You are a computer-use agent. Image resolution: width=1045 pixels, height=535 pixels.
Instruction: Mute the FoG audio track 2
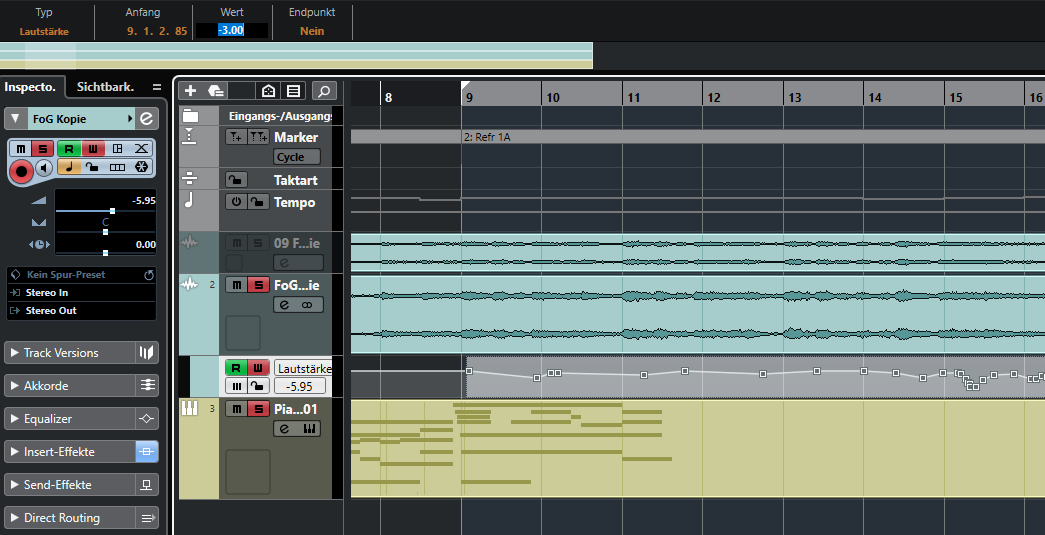236,285
